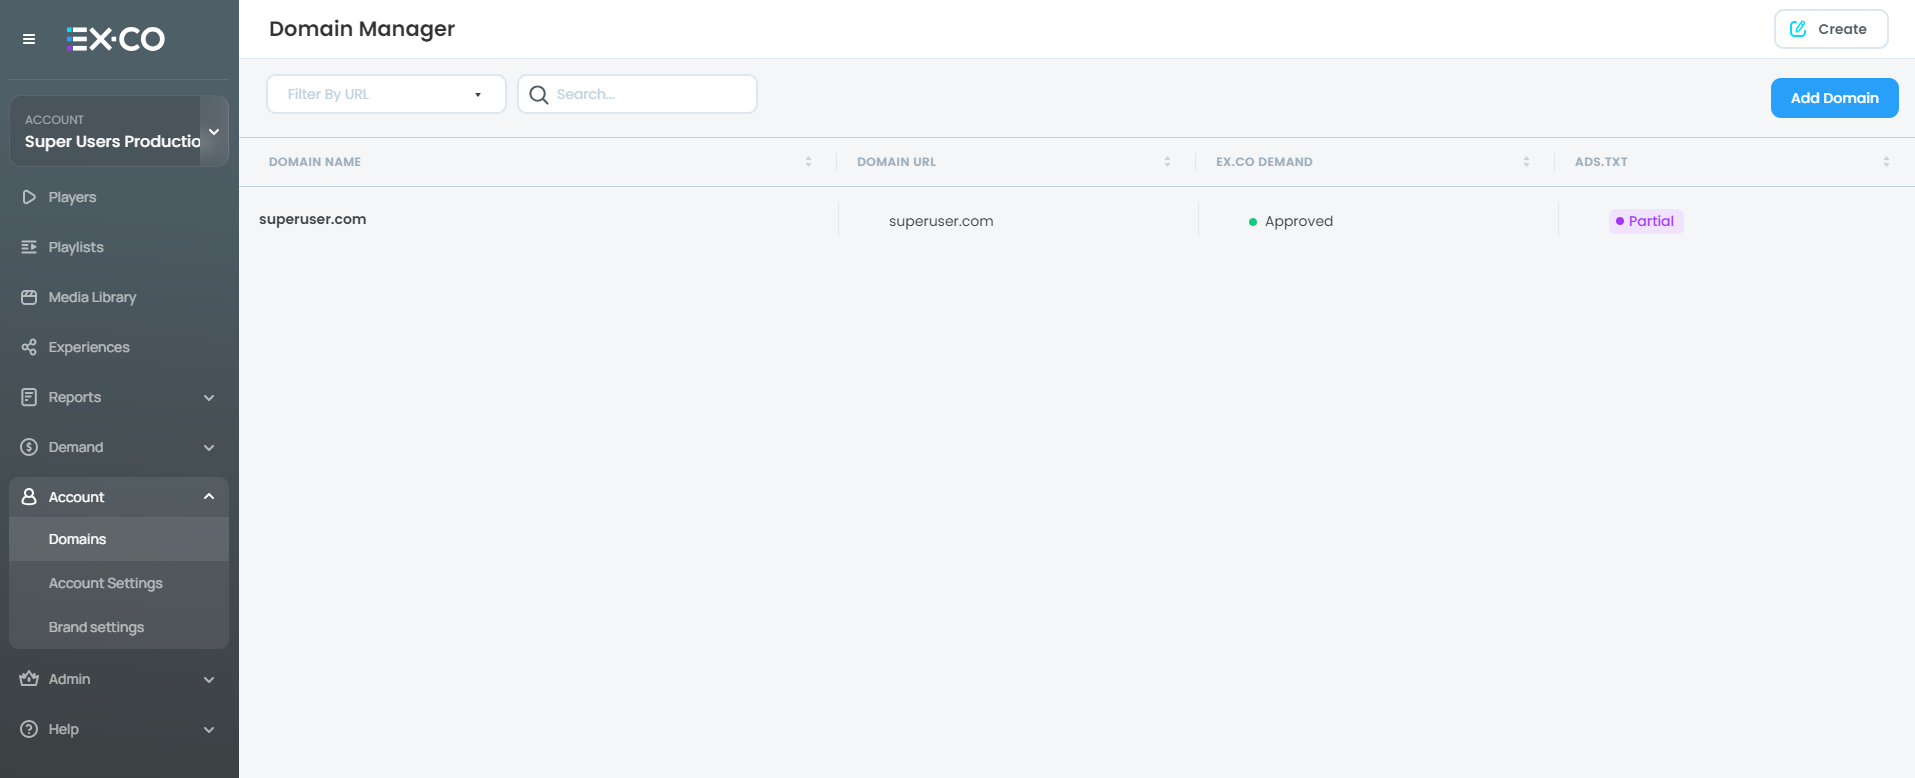The height and width of the screenshot is (778, 1915).
Task: Click the Partial ads.txt badge
Action: point(1645,221)
